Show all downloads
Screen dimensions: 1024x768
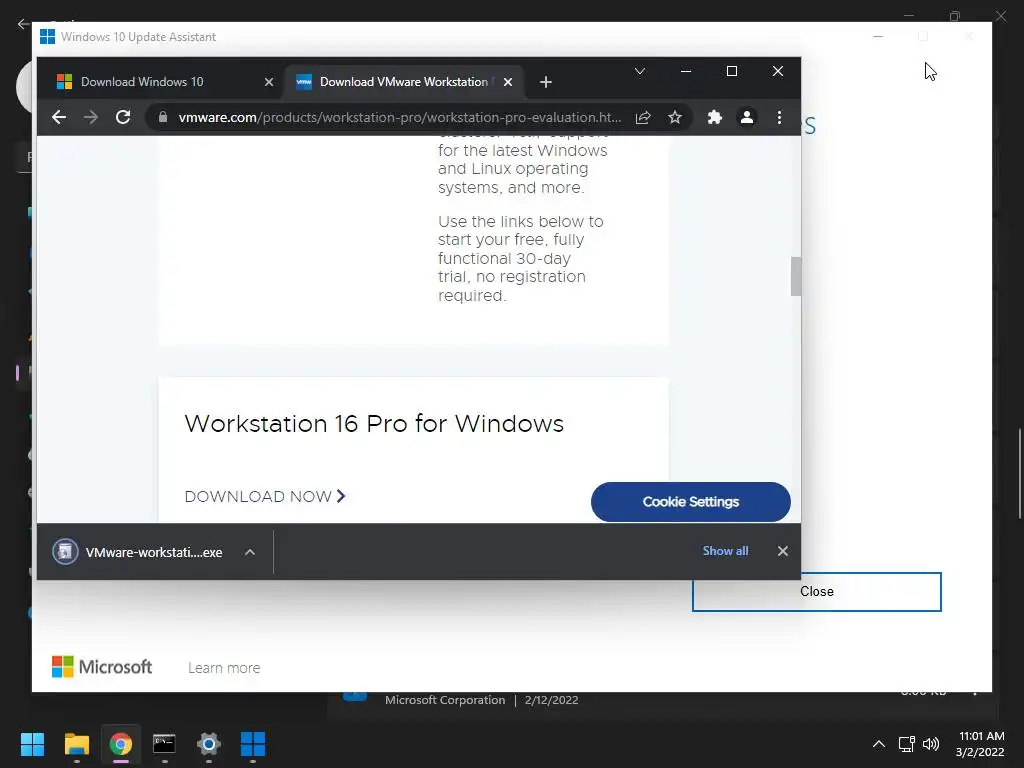point(725,551)
